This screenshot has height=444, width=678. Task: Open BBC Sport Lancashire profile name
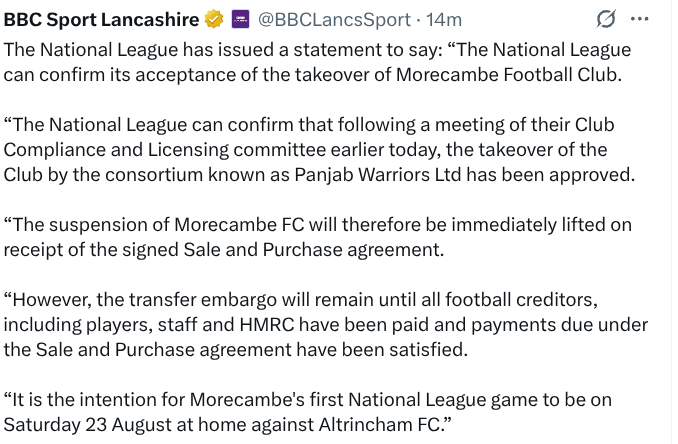(x=101, y=19)
